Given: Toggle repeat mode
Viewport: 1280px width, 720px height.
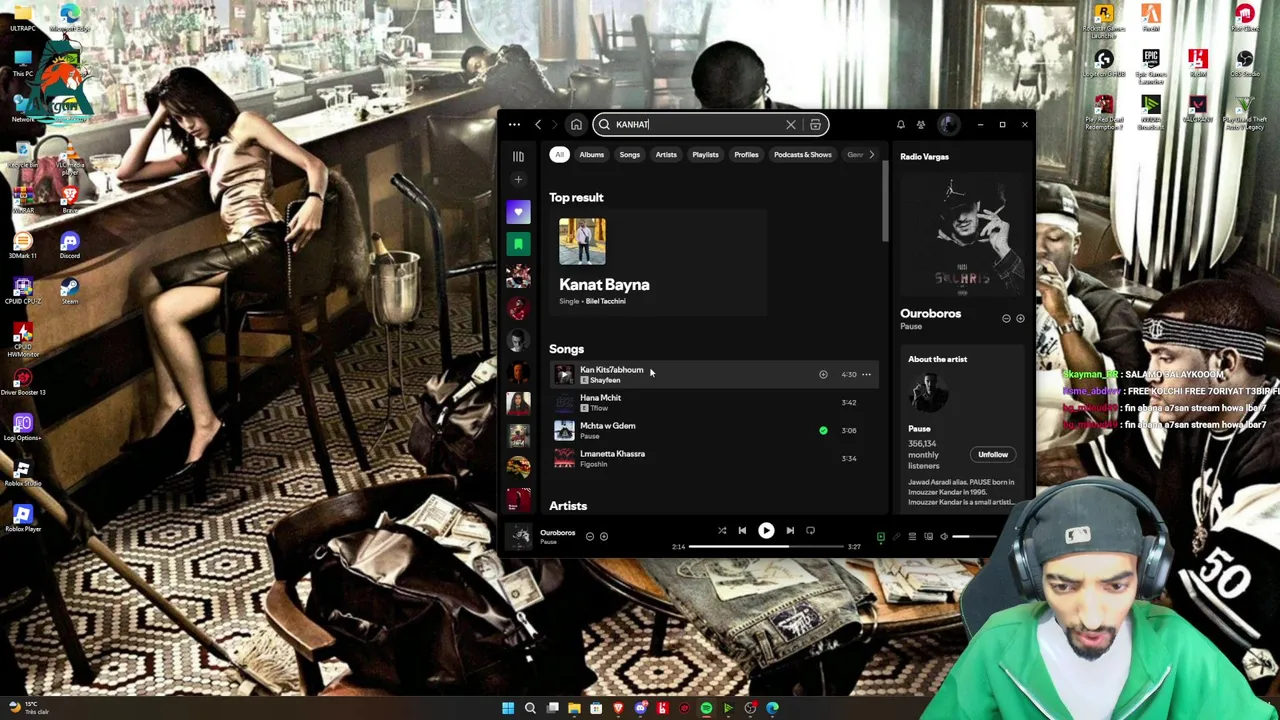Looking at the screenshot, I should [x=810, y=531].
